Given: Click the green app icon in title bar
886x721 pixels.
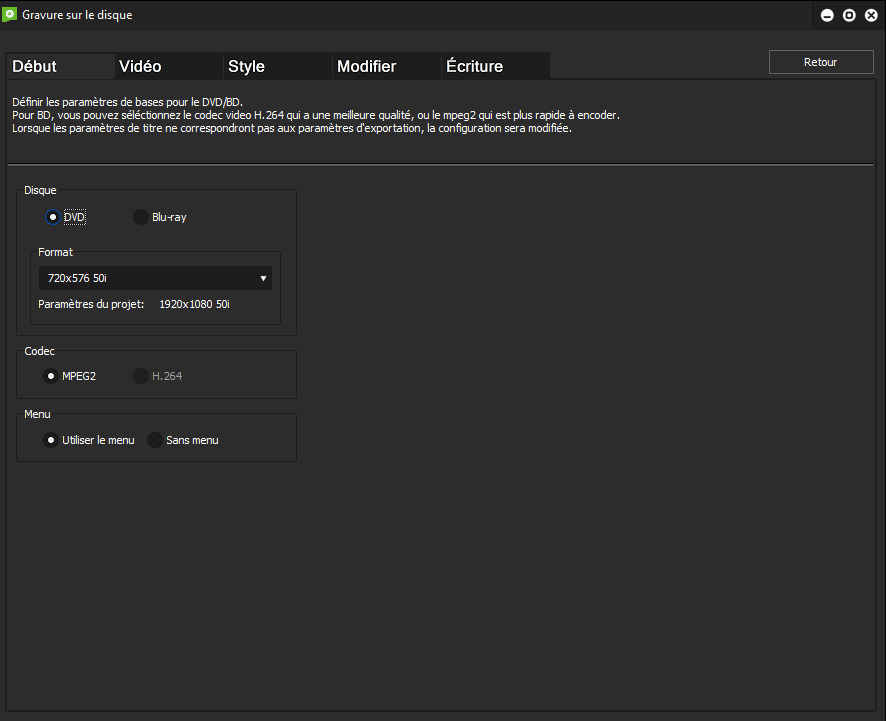Looking at the screenshot, I should click(11, 15).
